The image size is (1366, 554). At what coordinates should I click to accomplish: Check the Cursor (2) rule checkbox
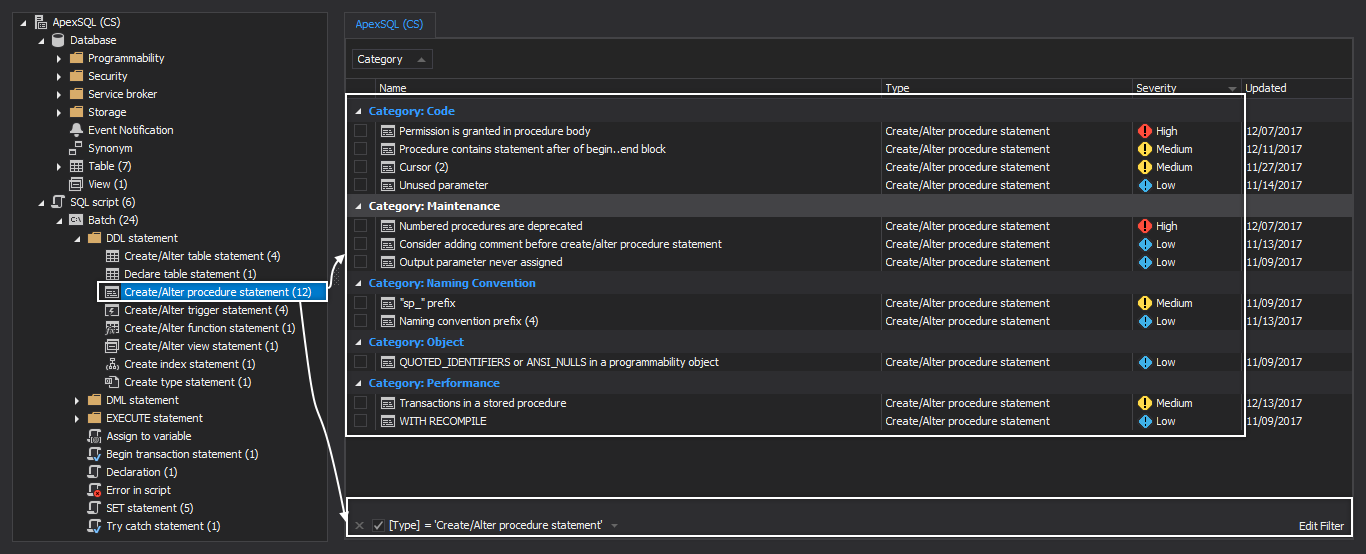360,167
